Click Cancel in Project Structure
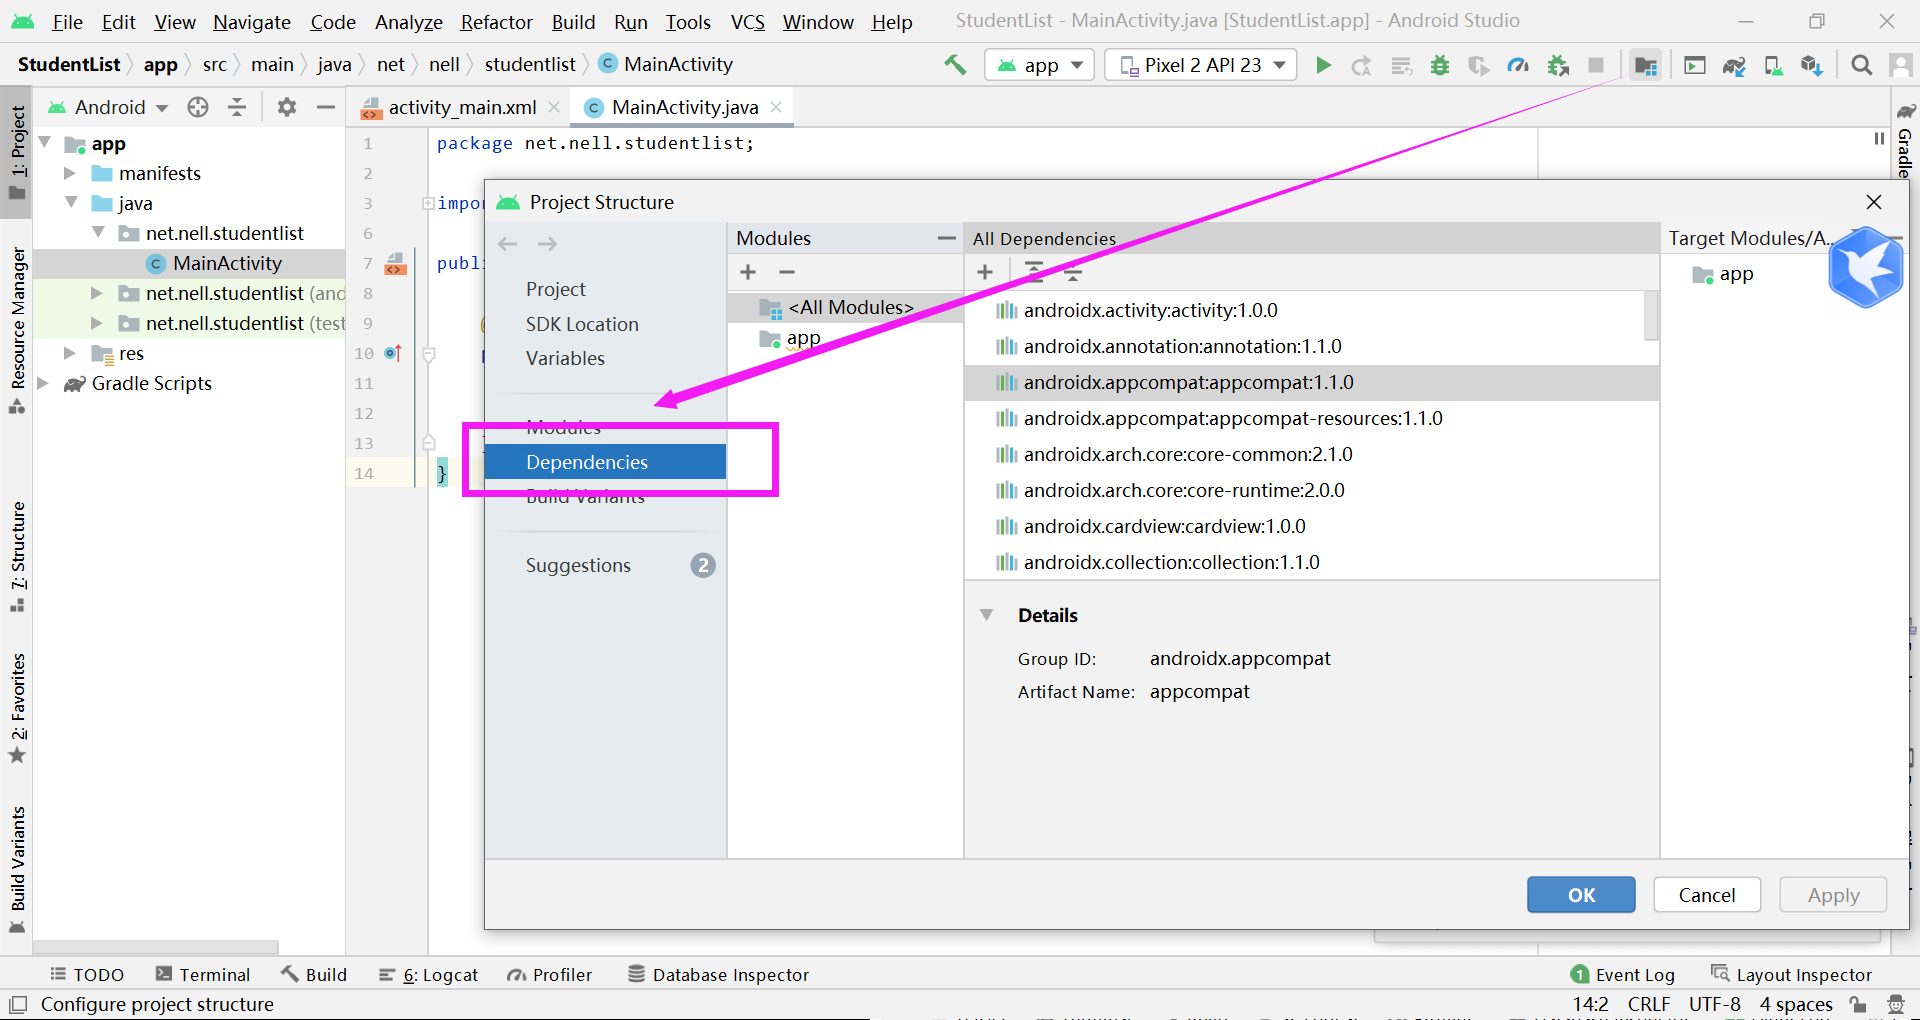 coord(1706,895)
